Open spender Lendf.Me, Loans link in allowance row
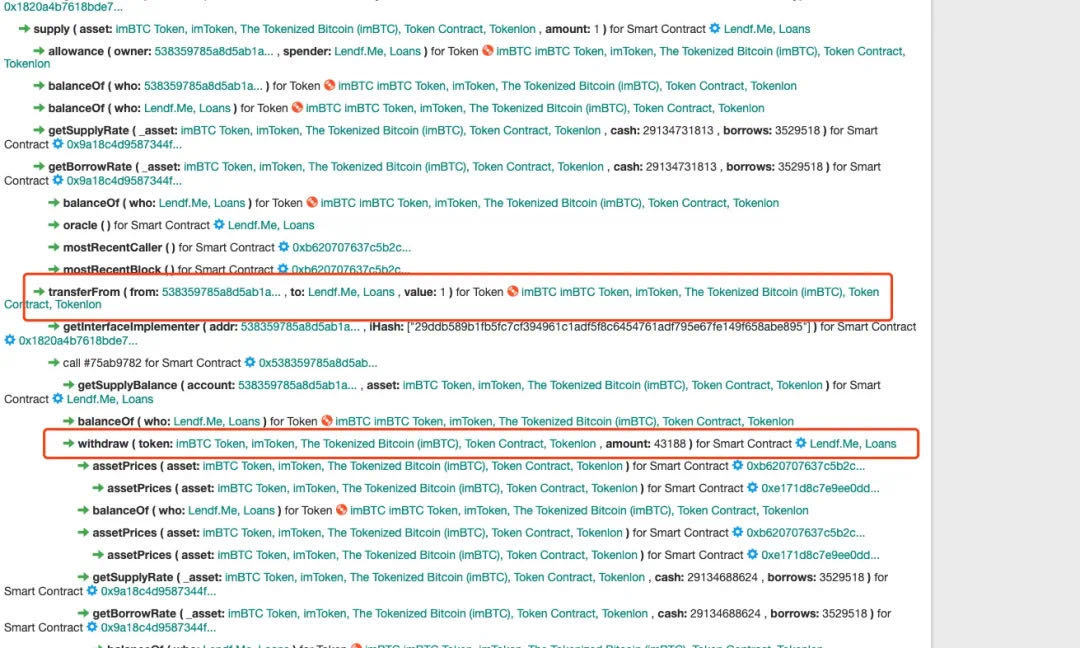 (x=377, y=51)
